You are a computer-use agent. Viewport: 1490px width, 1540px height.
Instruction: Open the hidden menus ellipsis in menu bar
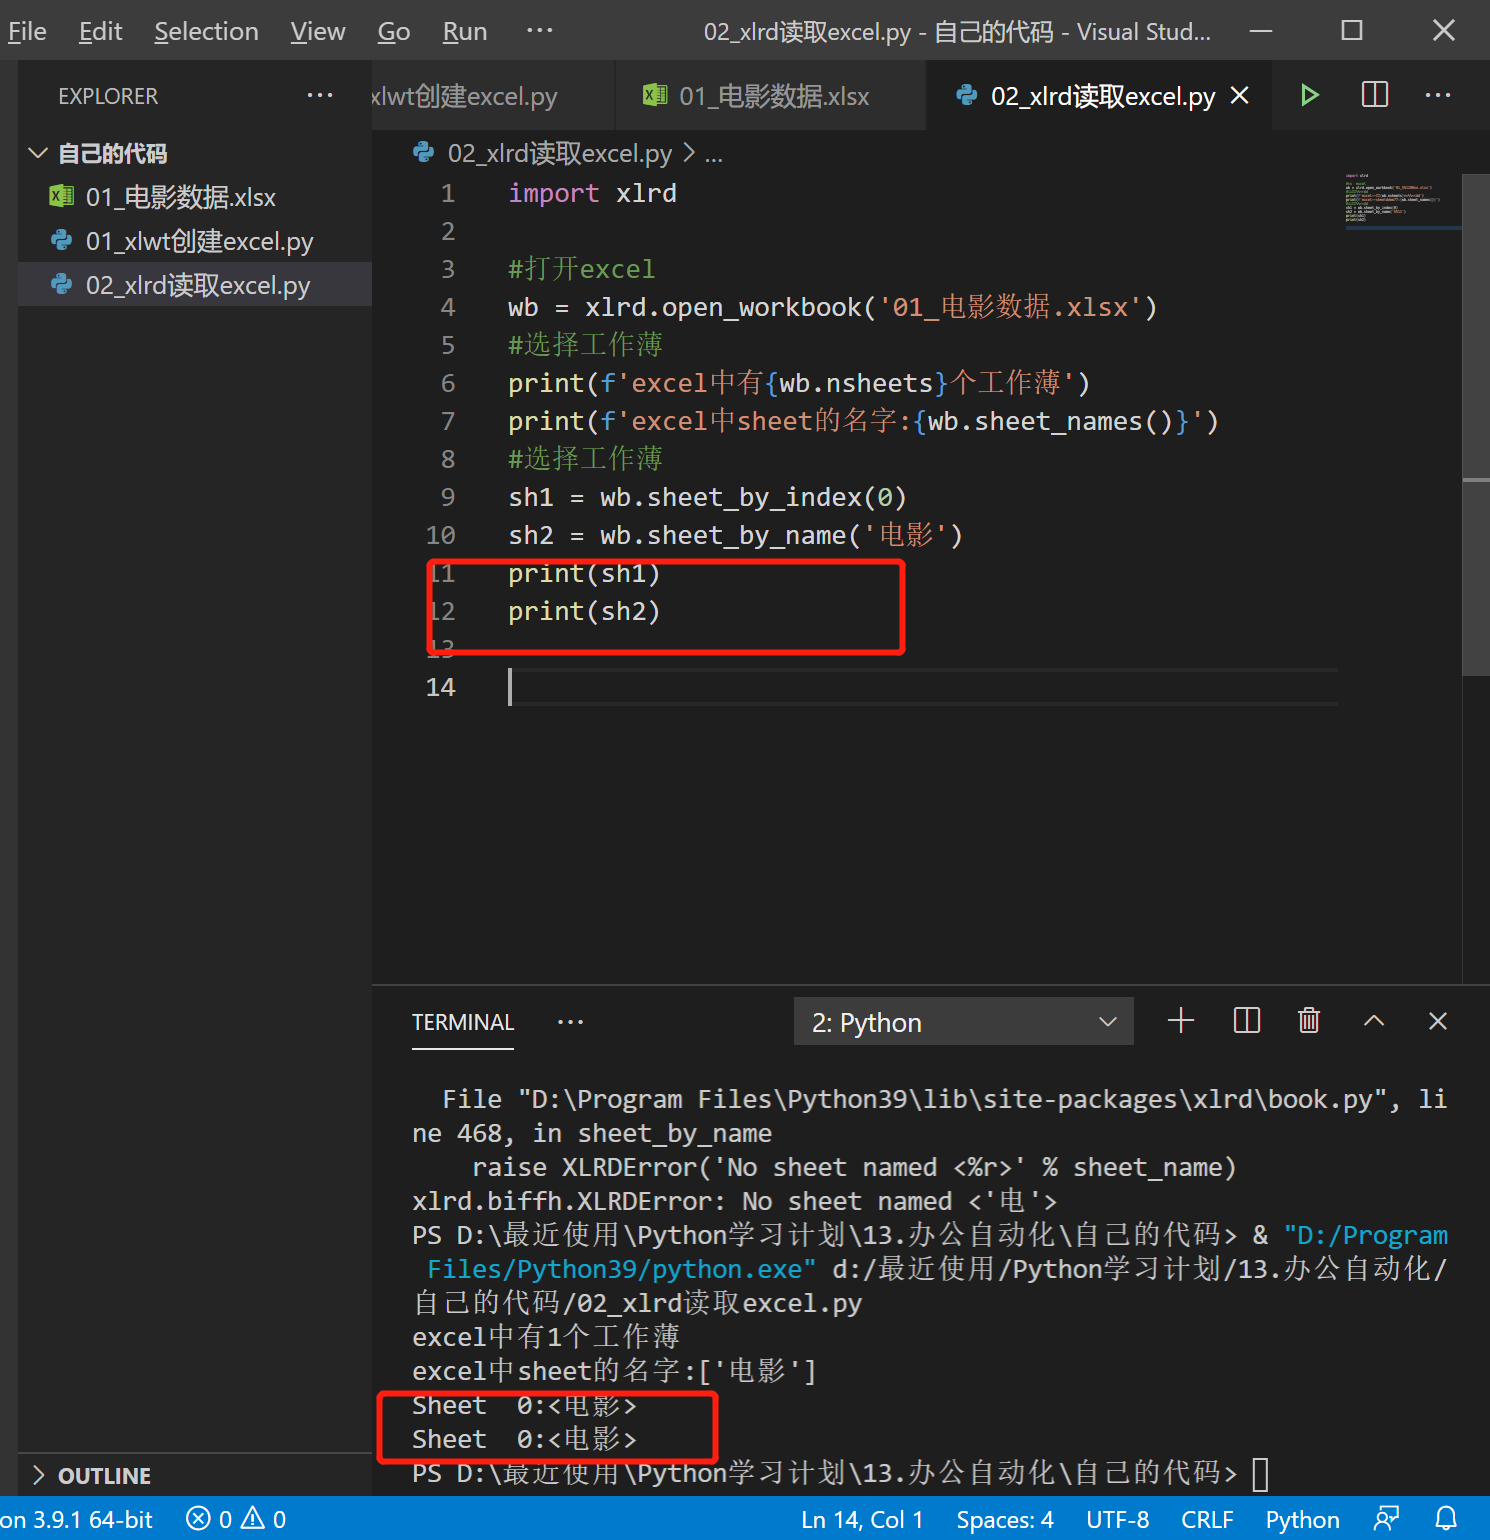click(x=540, y=31)
